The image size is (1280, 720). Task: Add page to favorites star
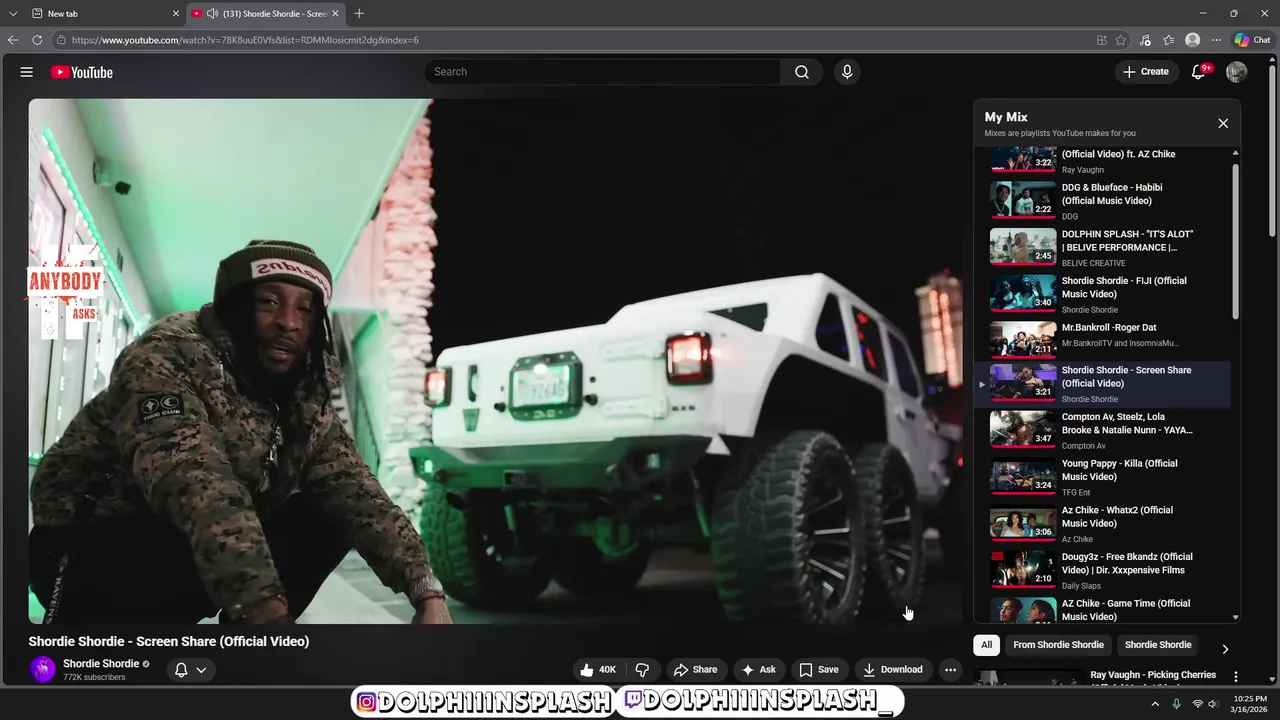click(1121, 40)
